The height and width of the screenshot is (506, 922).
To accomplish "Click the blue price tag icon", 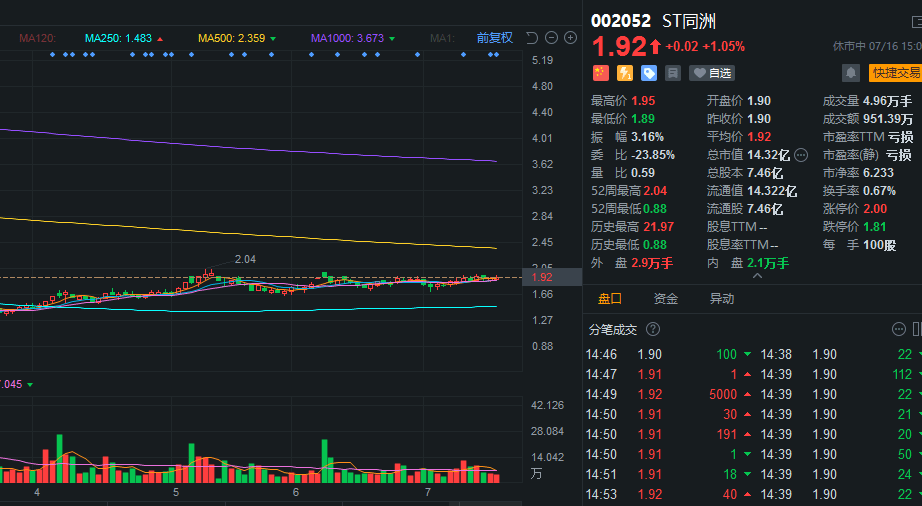I will [649, 73].
